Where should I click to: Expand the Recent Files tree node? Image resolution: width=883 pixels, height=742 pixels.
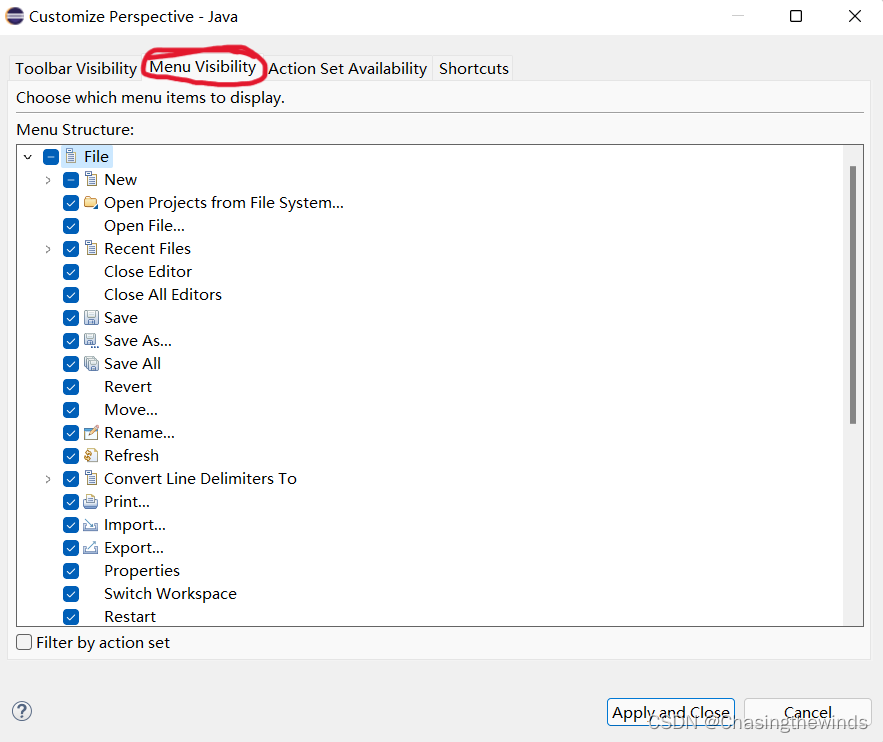click(48, 249)
